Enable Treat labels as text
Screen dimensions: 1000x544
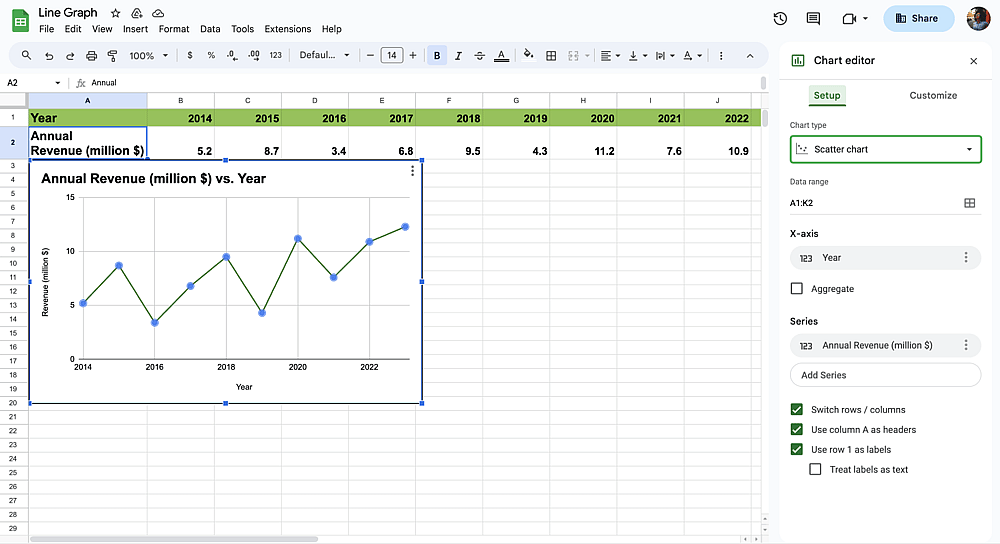tap(815, 469)
